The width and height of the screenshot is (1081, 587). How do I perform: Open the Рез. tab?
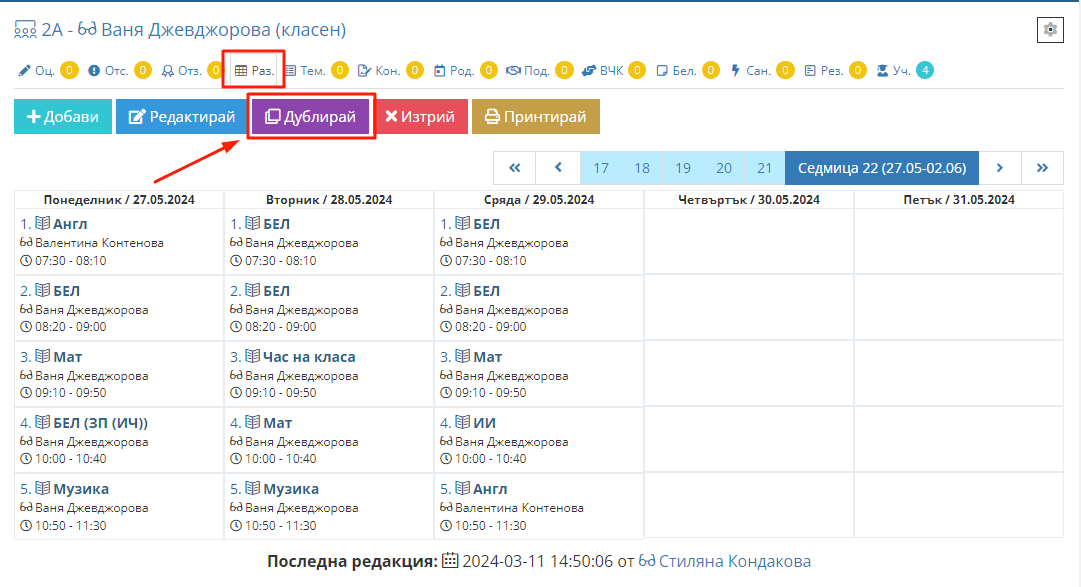click(835, 70)
